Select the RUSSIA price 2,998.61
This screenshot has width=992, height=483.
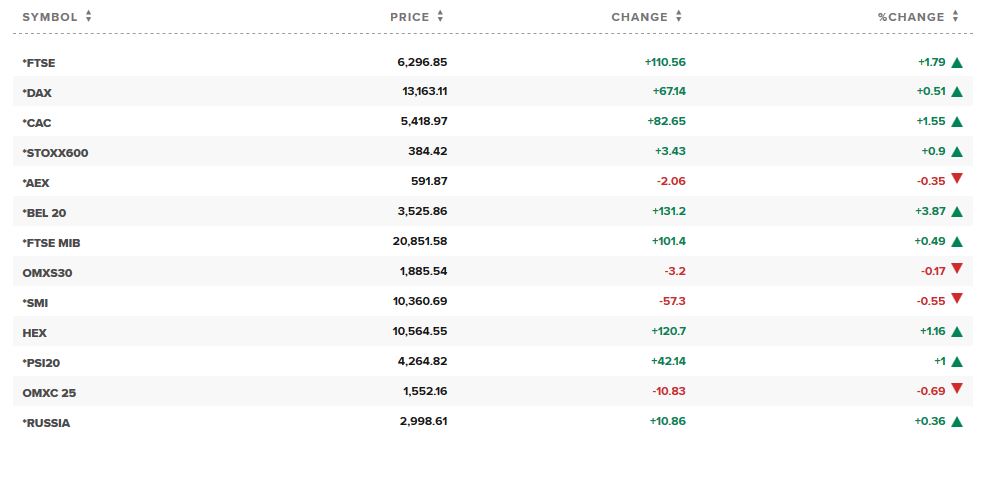point(423,421)
